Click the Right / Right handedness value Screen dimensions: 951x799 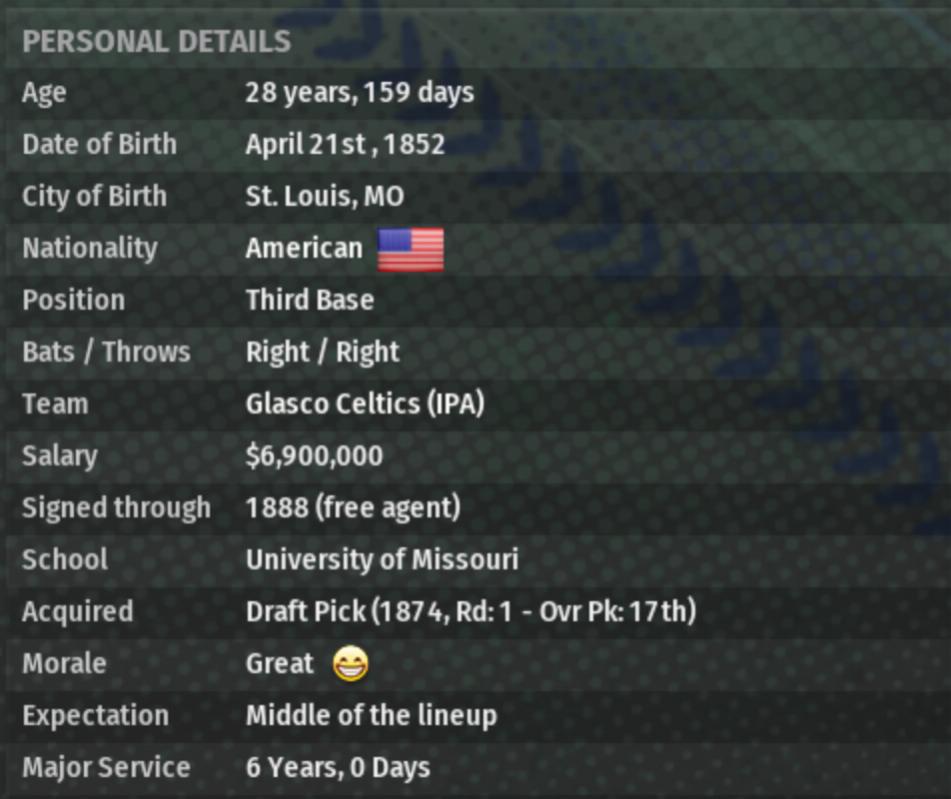coord(322,352)
